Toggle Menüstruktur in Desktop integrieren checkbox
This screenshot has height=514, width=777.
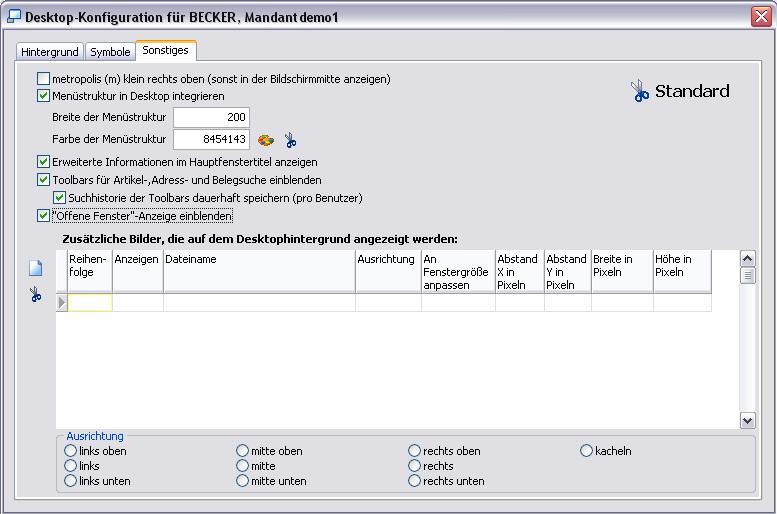point(44,97)
